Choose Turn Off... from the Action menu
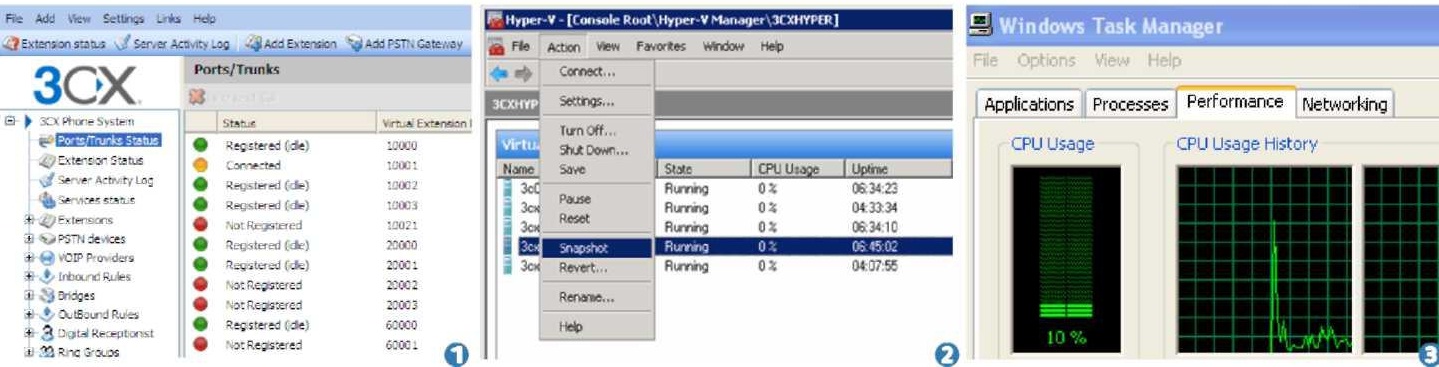This screenshot has height=367, width=1439. point(597,131)
